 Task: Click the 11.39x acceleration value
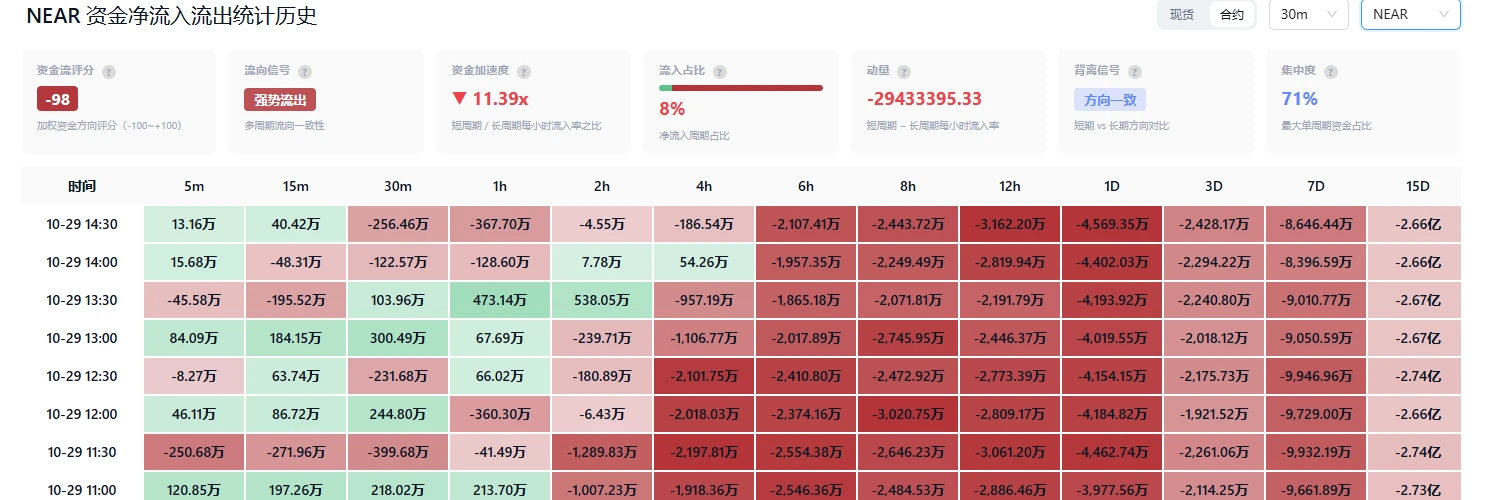[x=490, y=99]
